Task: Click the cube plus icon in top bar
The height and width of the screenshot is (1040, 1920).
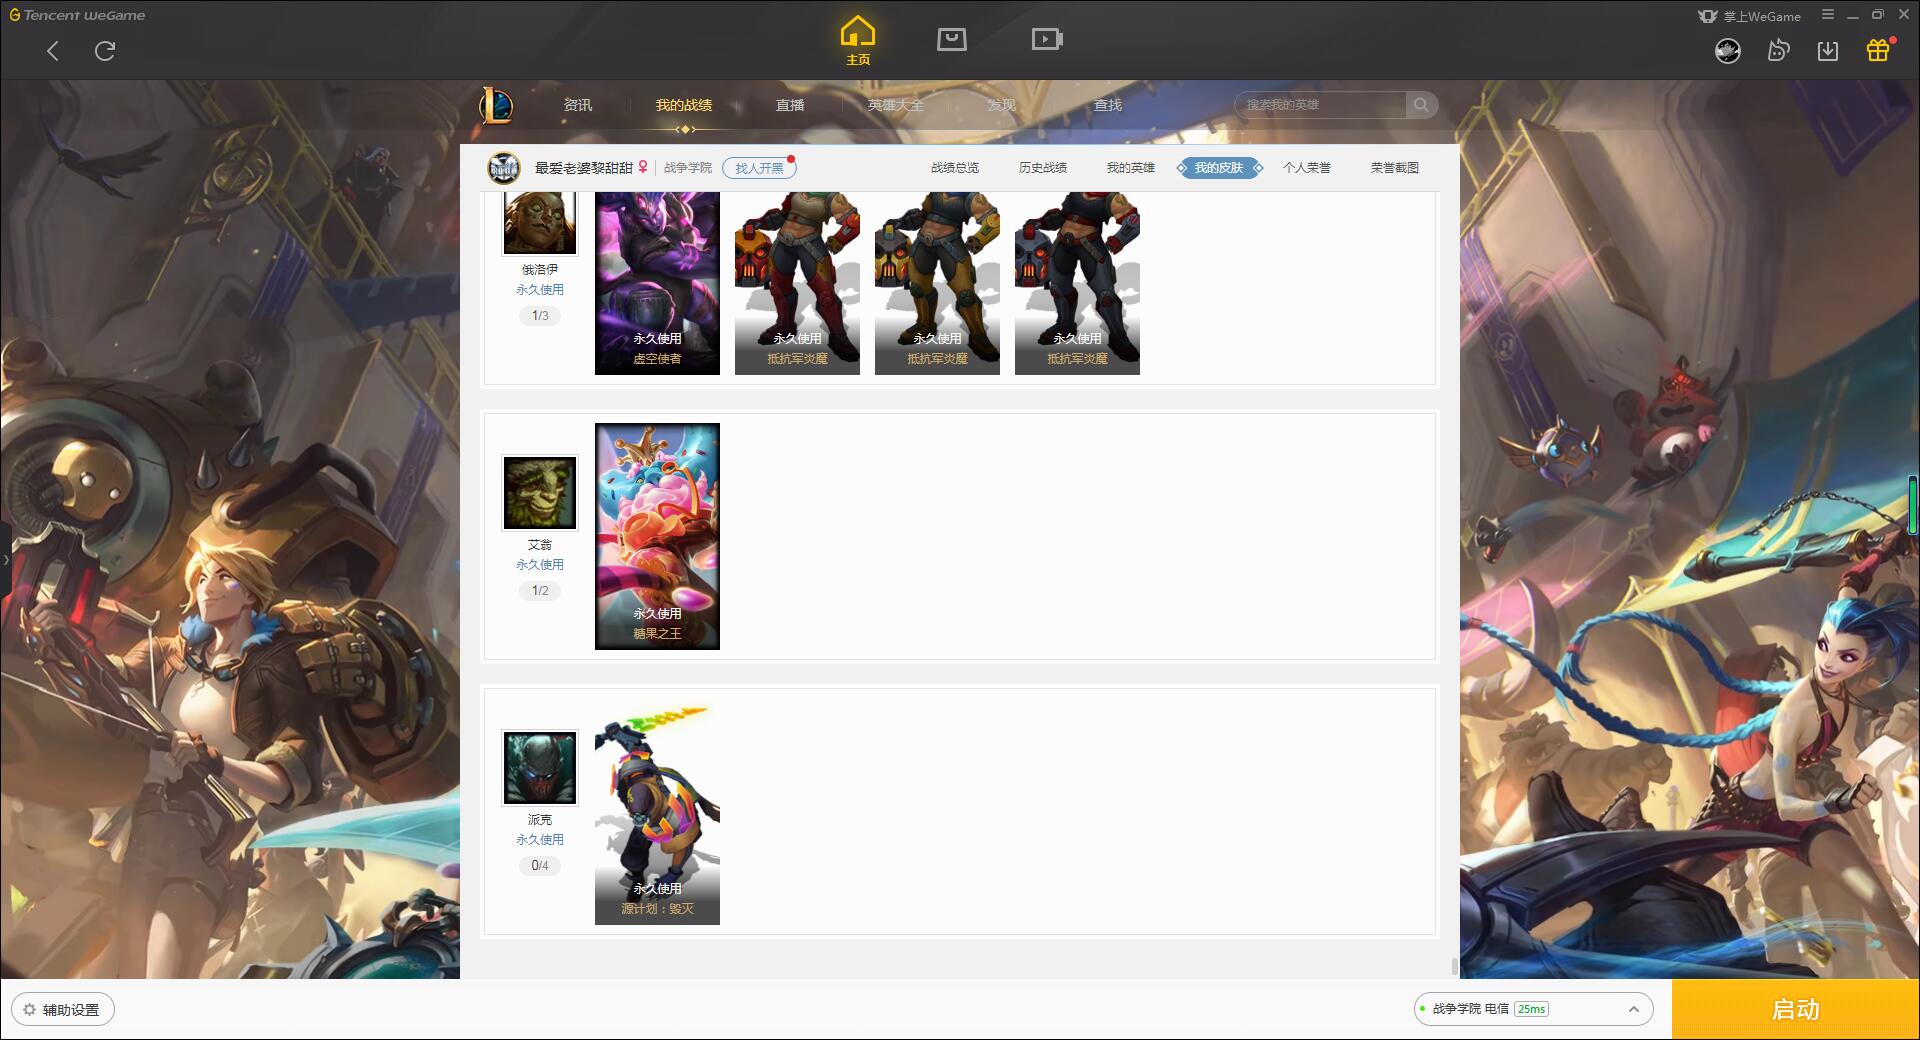Action: [x=1778, y=50]
